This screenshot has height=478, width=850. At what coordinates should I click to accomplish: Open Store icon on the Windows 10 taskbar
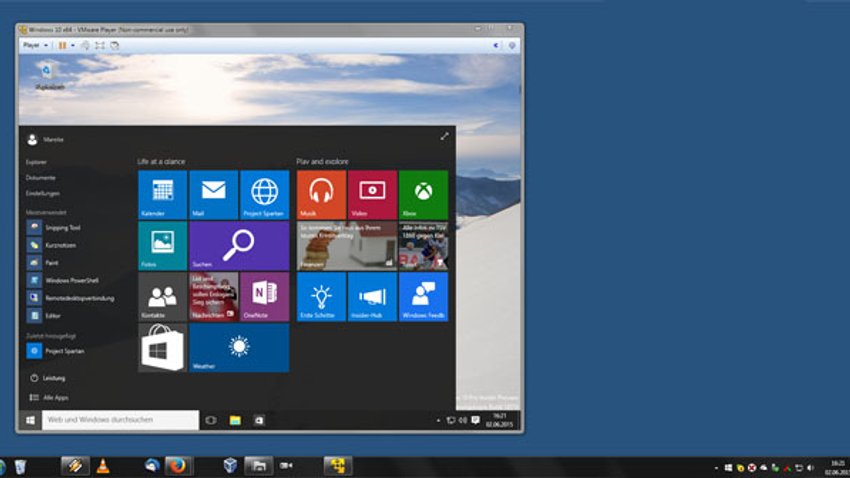[x=259, y=420]
